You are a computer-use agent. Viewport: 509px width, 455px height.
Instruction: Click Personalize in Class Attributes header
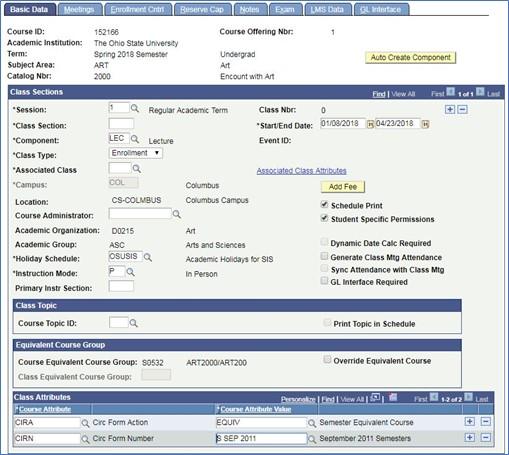click(x=298, y=399)
